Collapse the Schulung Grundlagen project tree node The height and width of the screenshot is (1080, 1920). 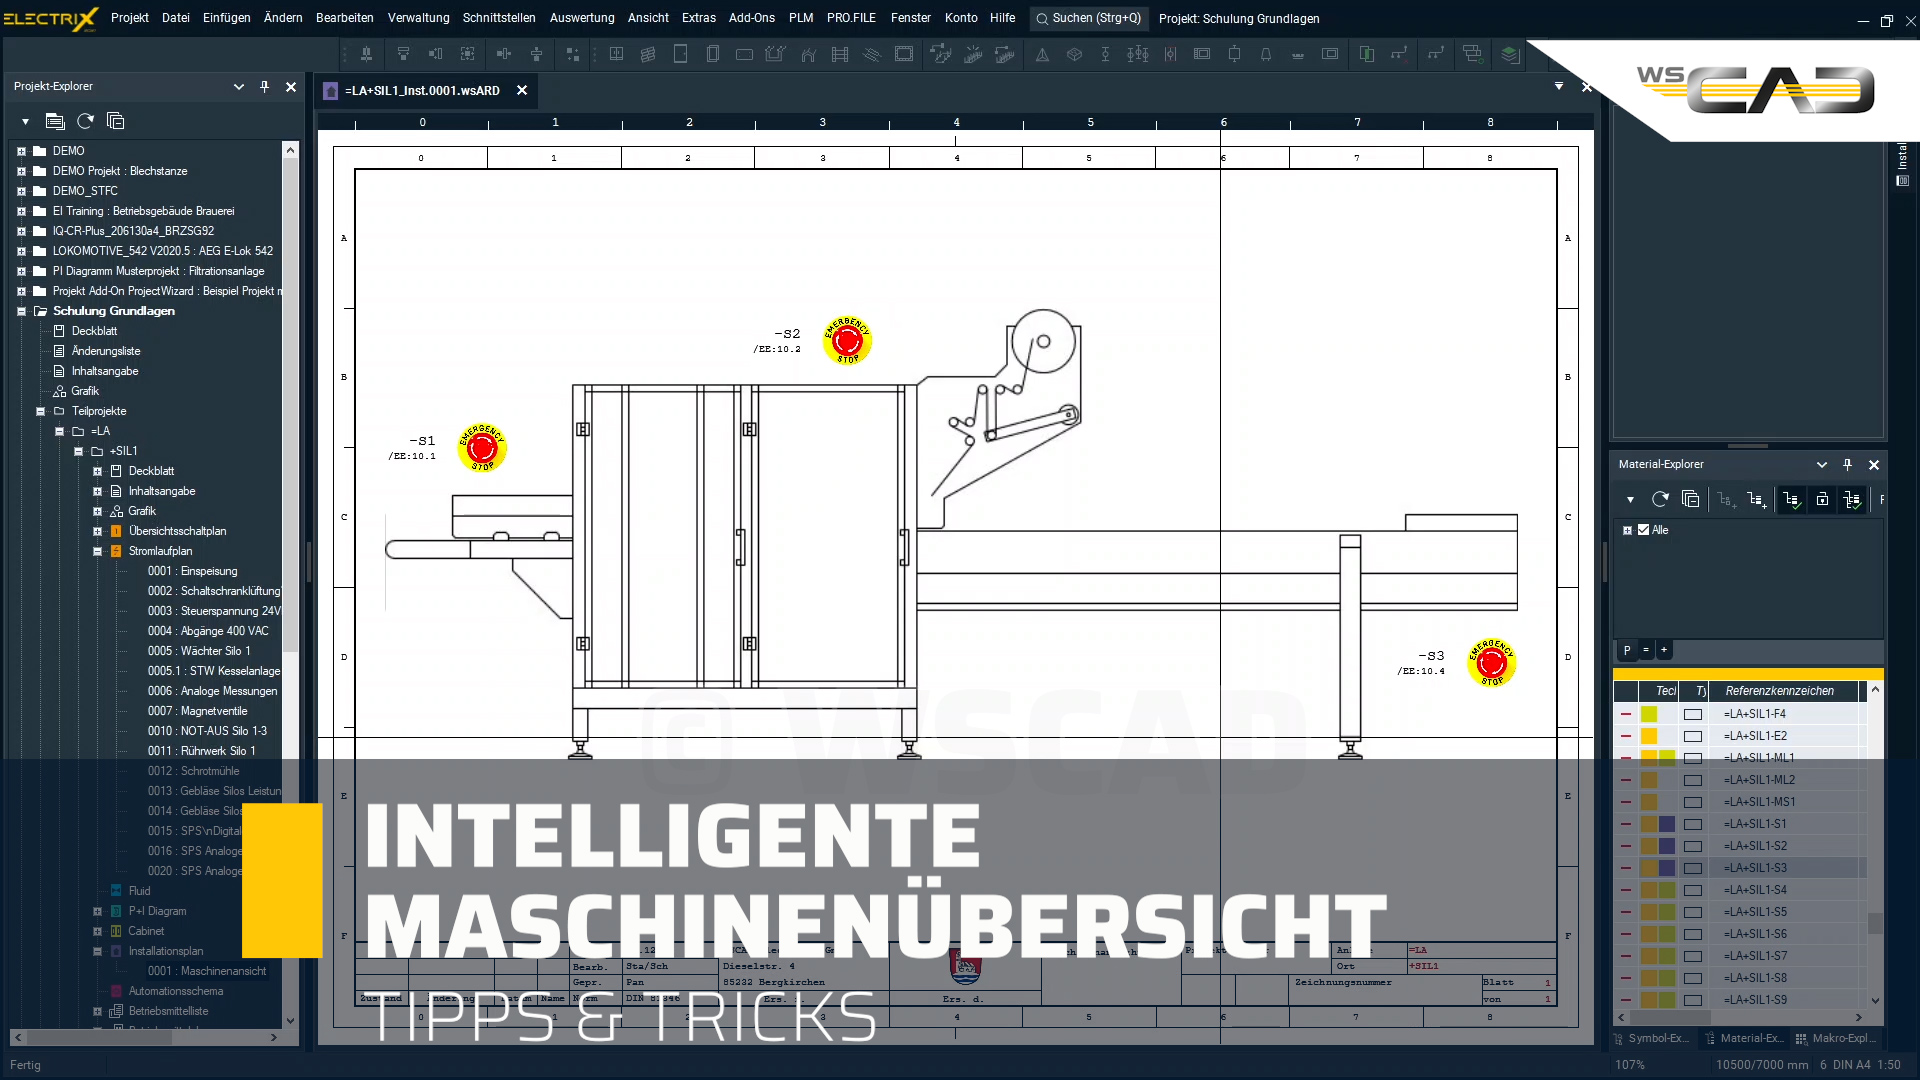(x=20, y=311)
